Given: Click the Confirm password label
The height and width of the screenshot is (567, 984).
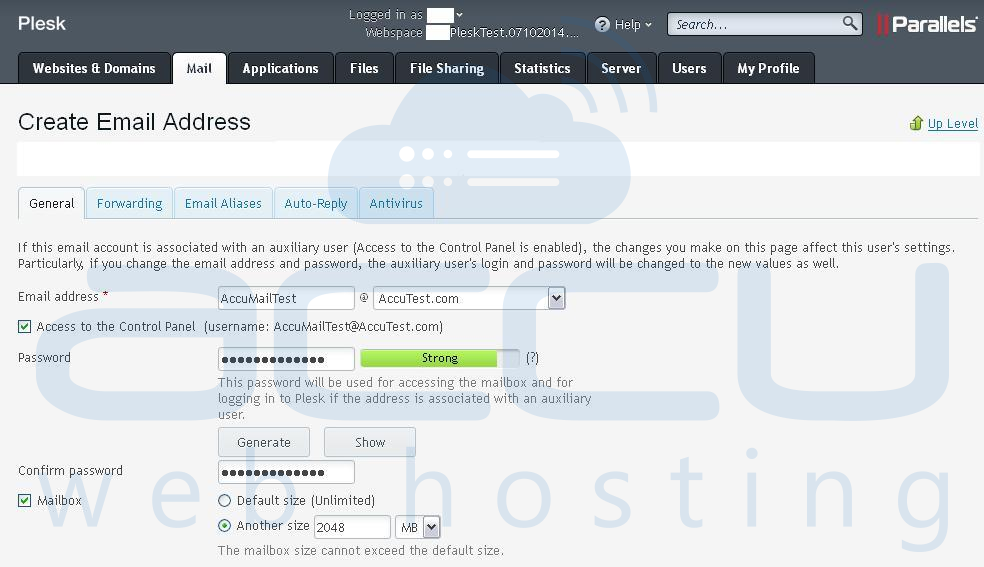Looking at the screenshot, I should tap(70, 470).
